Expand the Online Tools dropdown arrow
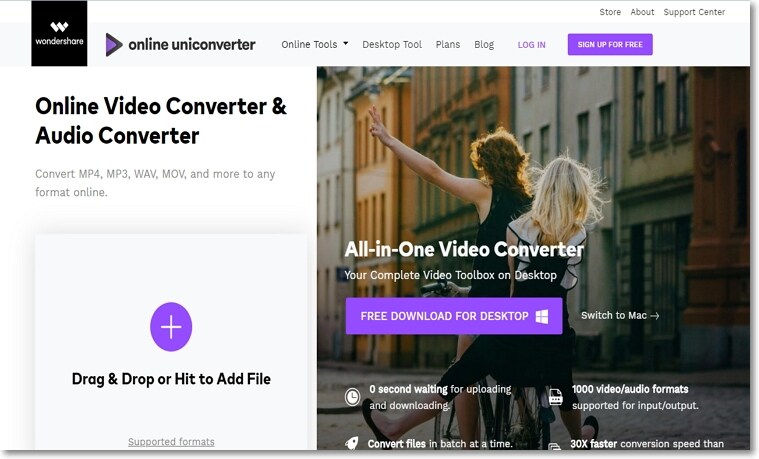 click(x=346, y=43)
